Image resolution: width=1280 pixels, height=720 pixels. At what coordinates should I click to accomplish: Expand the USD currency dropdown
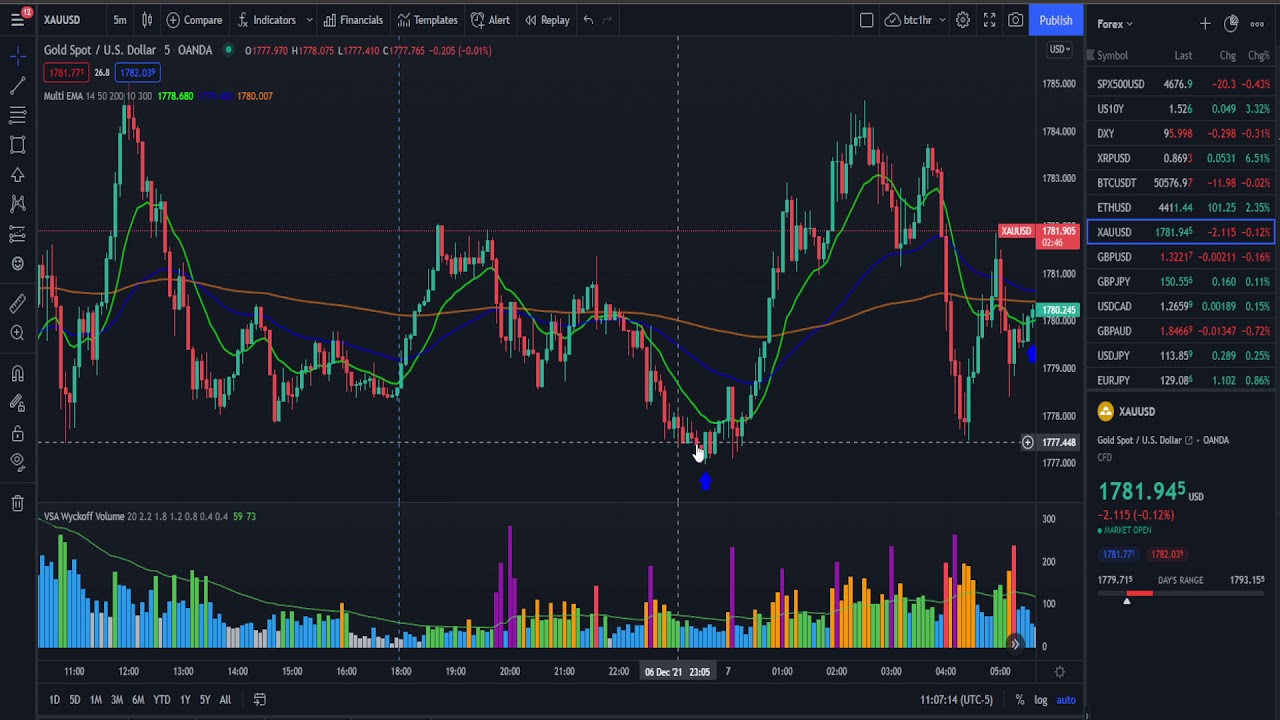[x=1059, y=49]
